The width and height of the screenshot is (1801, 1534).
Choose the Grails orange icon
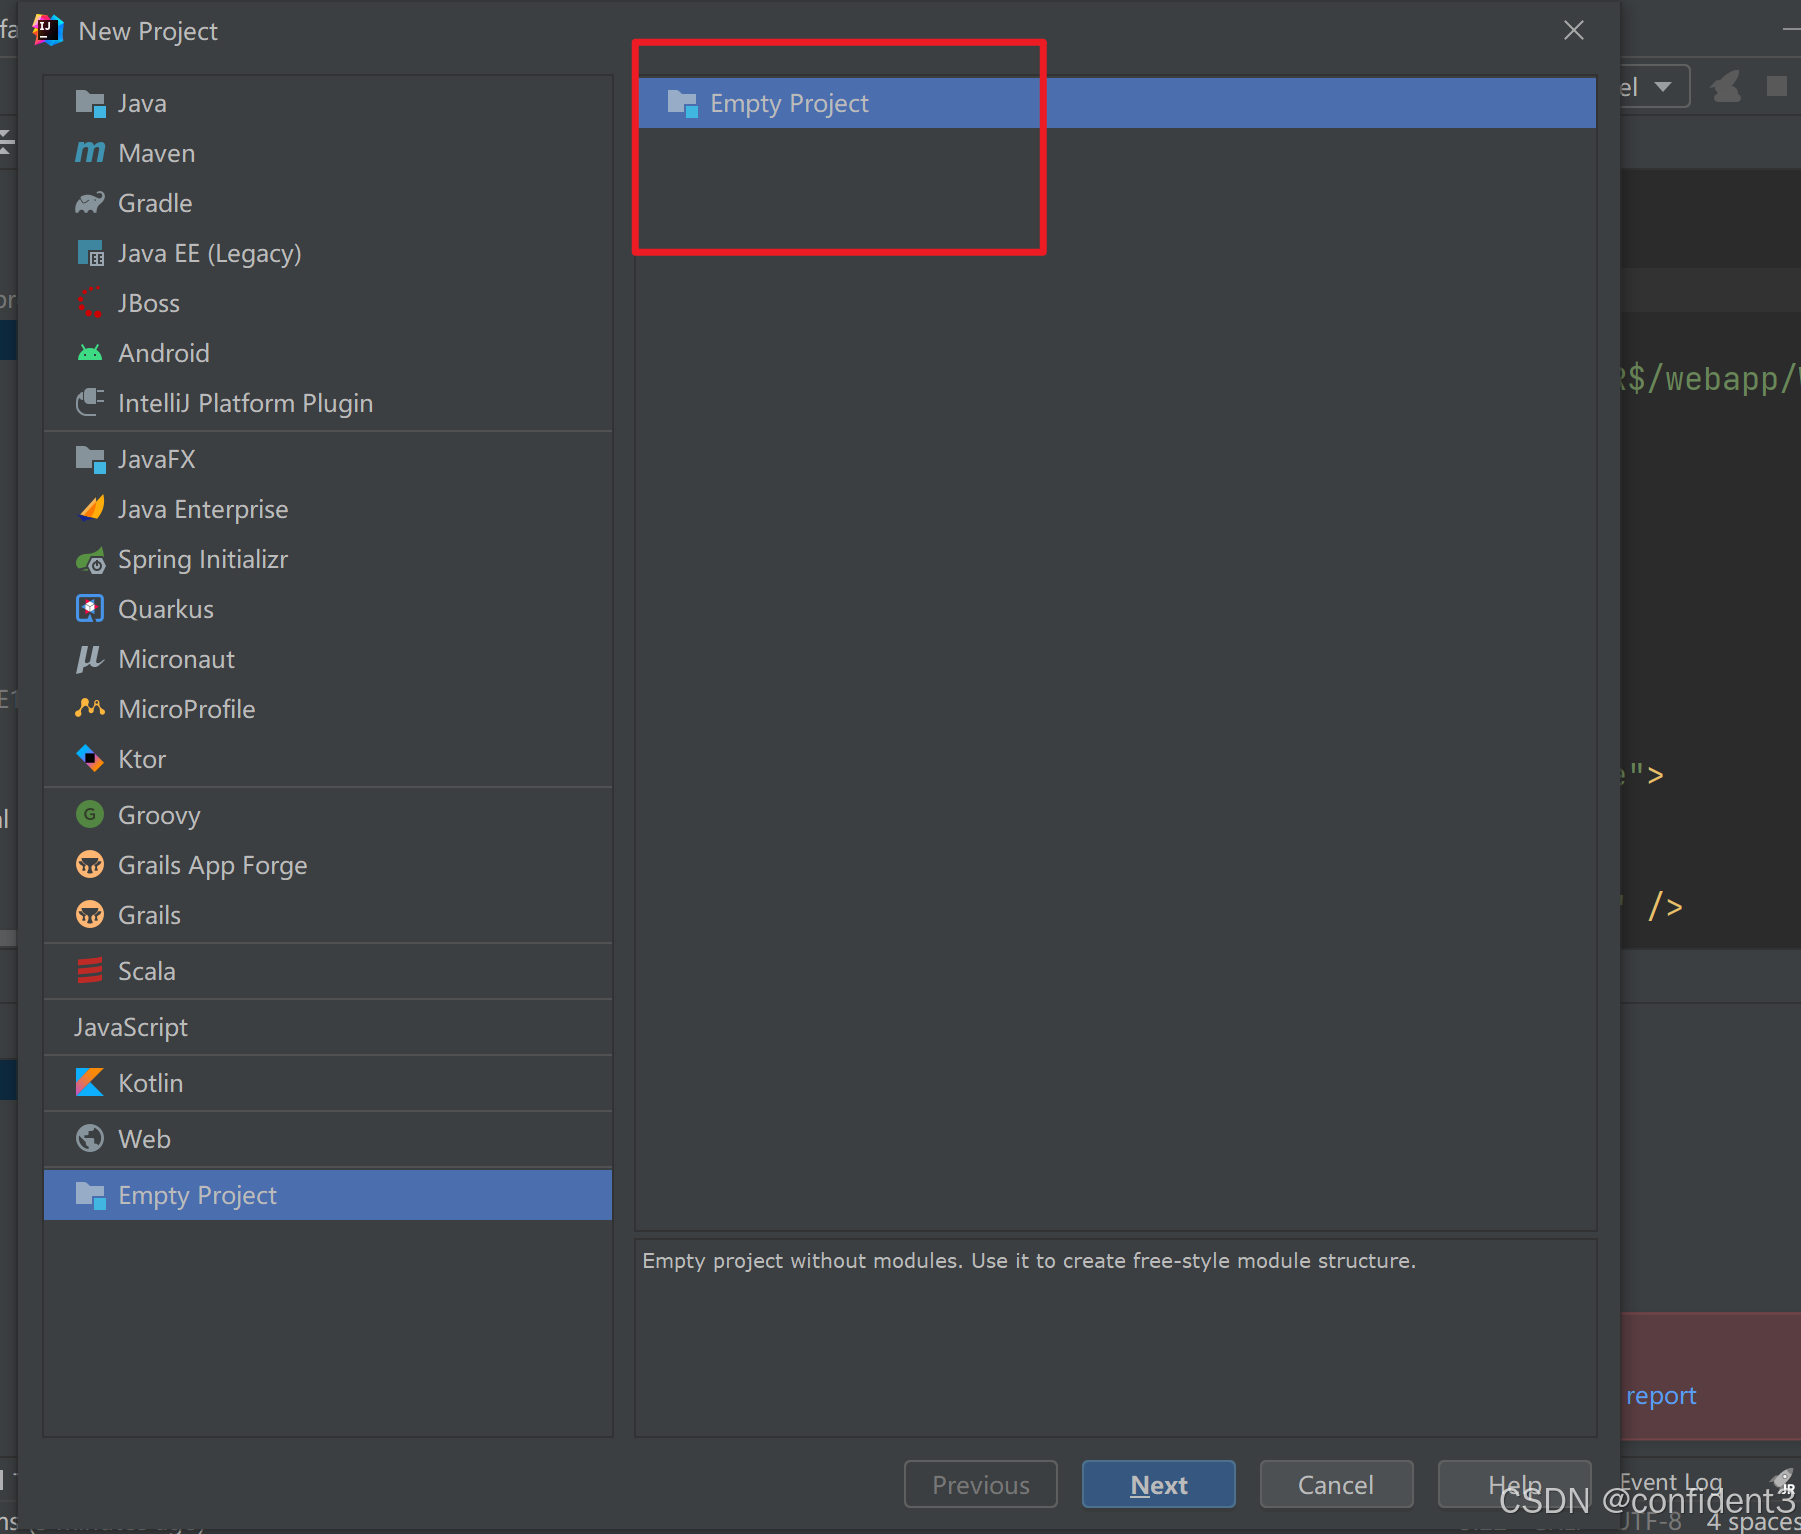pos(90,915)
